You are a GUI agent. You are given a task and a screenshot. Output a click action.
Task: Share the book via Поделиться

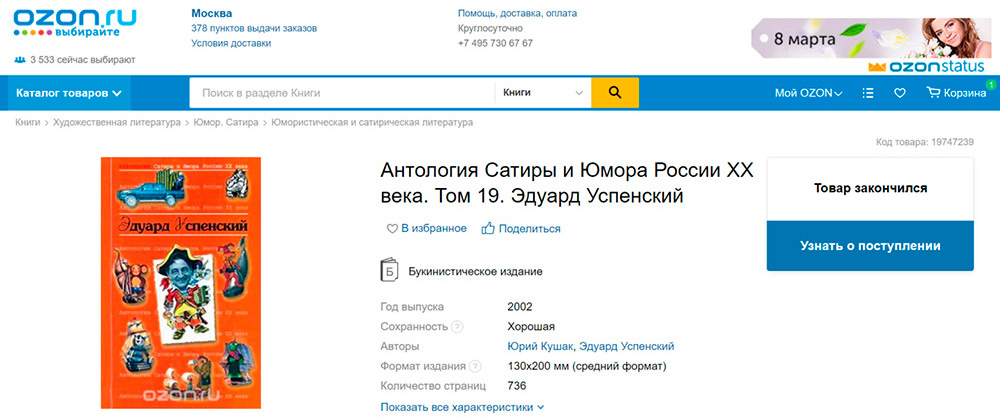[521, 228]
